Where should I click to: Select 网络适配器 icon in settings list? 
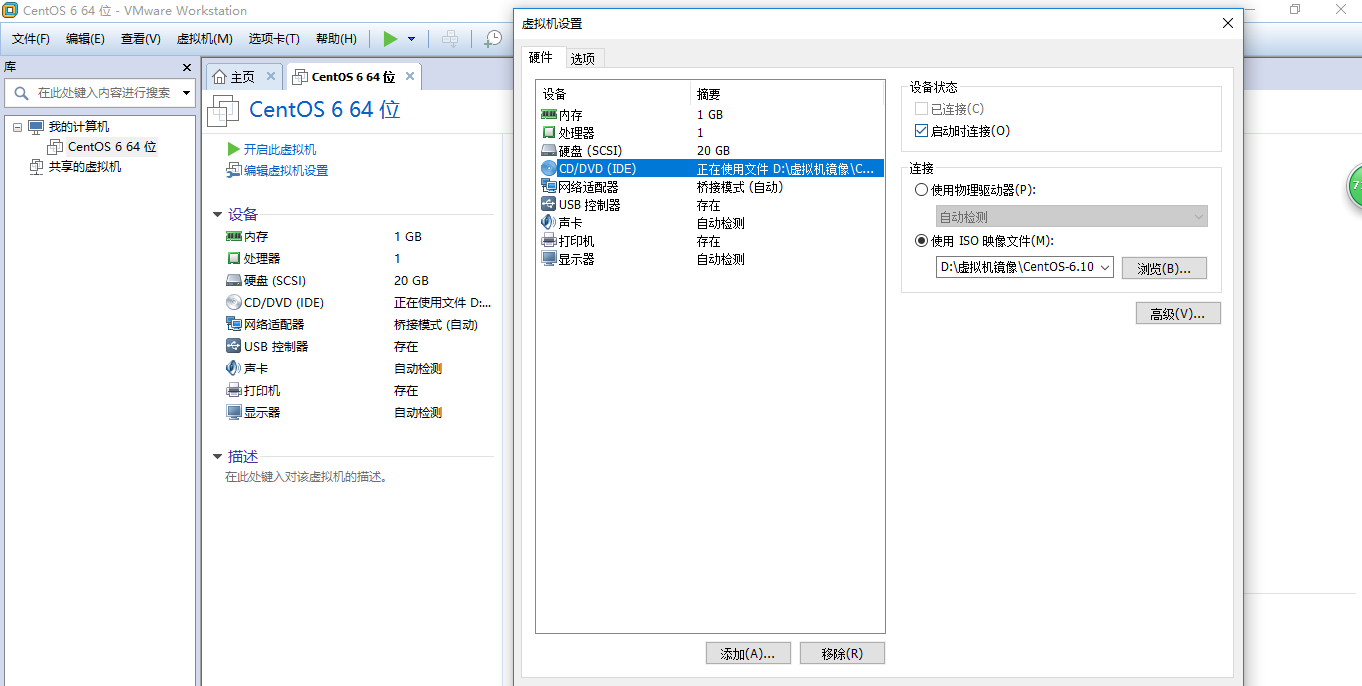[x=549, y=187]
